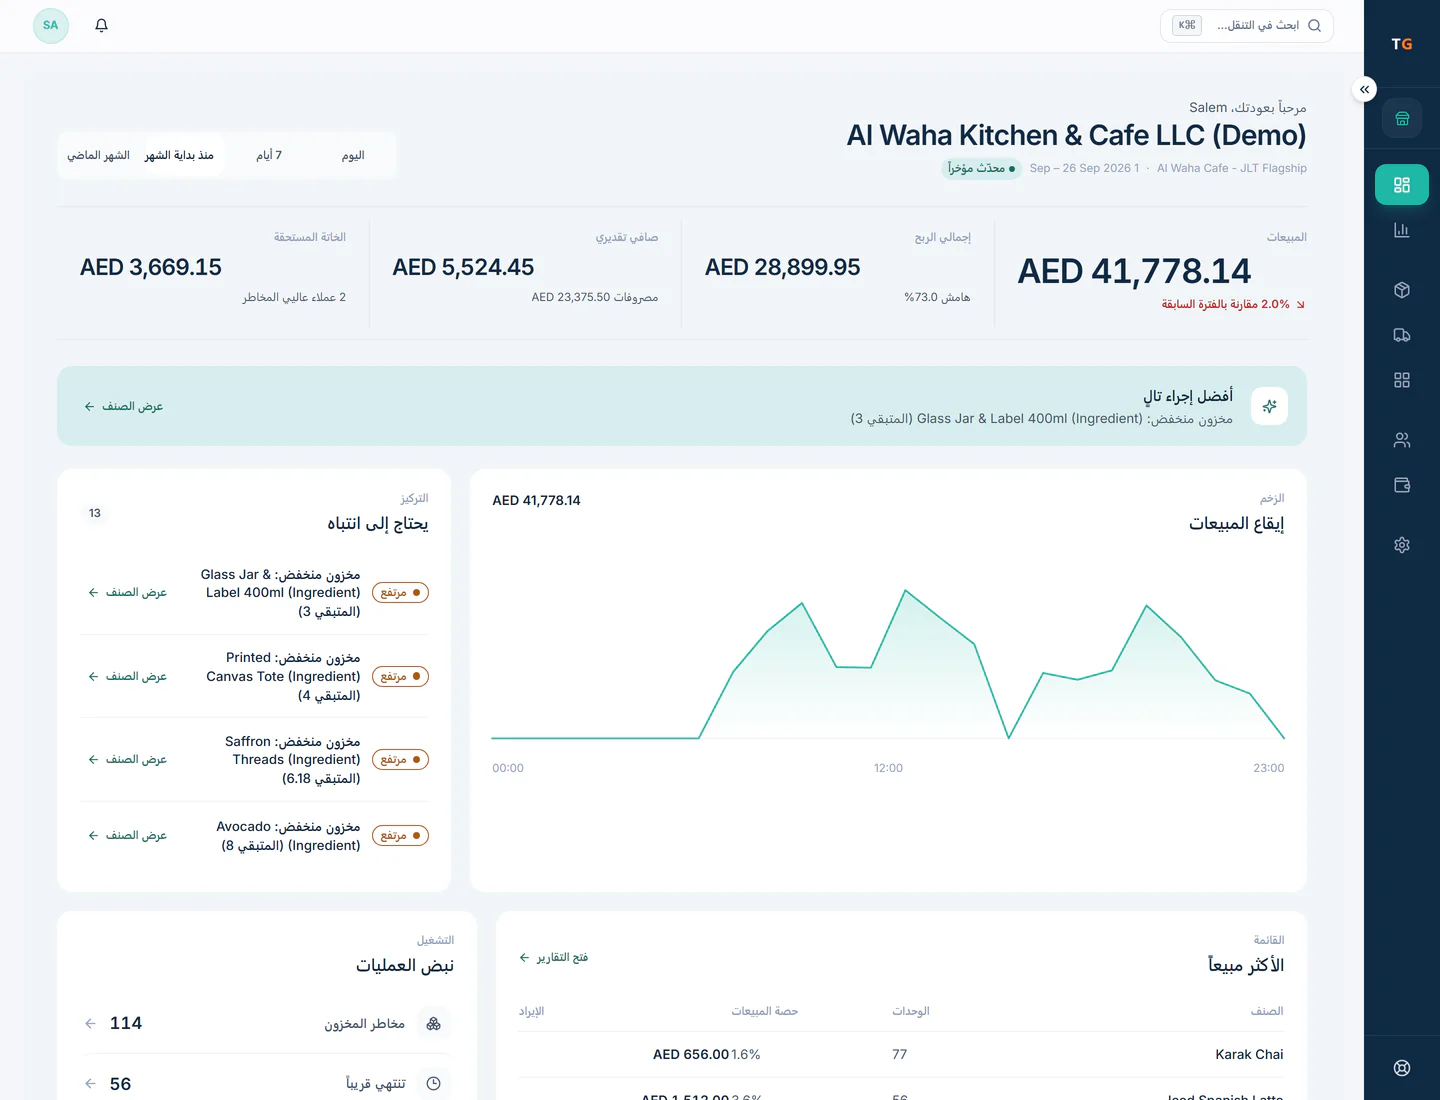
Task: Open the package box icon in the sidebar
Action: (1402, 290)
